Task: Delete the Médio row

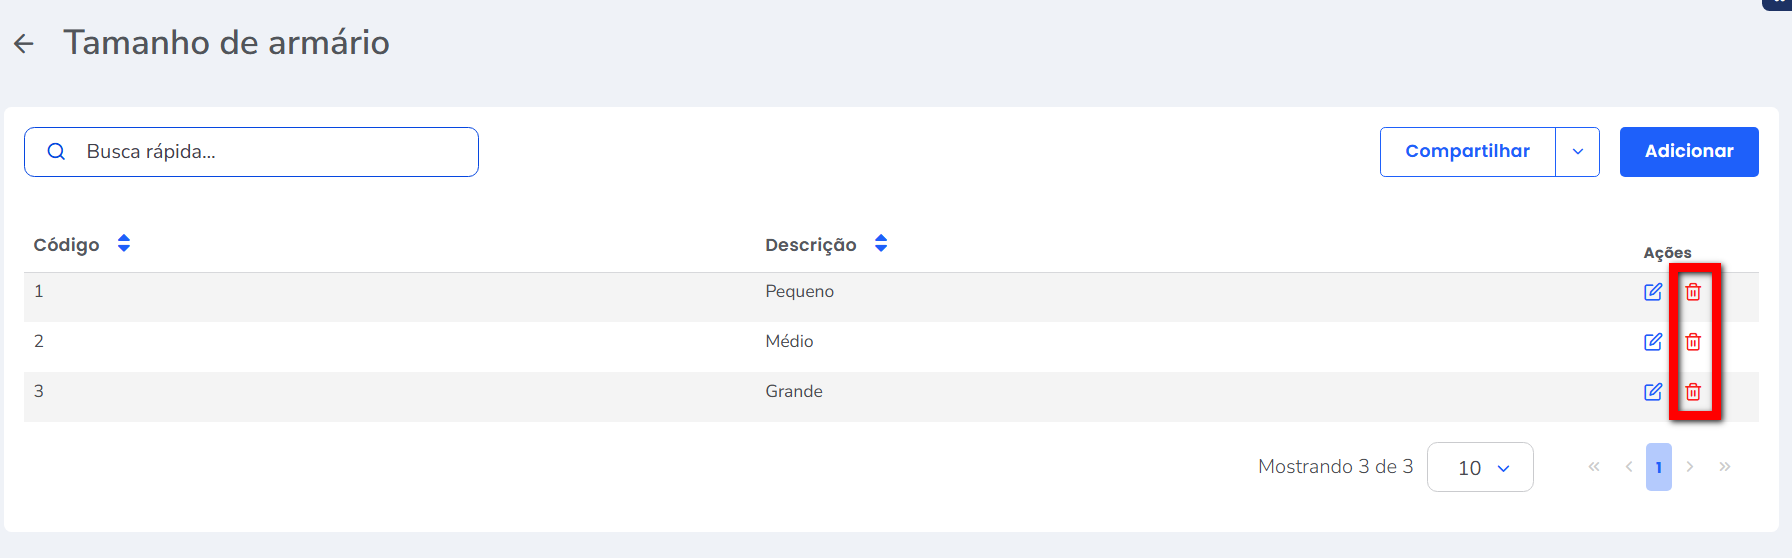Action: click(1693, 342)
